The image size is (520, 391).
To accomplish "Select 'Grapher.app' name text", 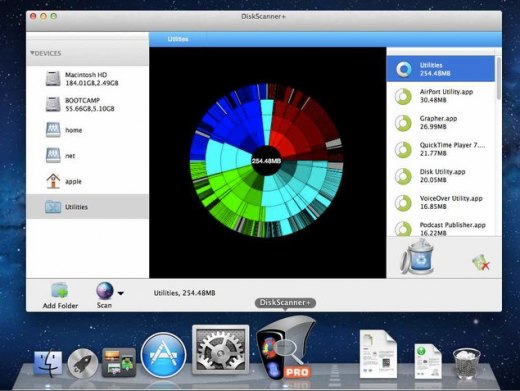I will (x=438, y=118).
